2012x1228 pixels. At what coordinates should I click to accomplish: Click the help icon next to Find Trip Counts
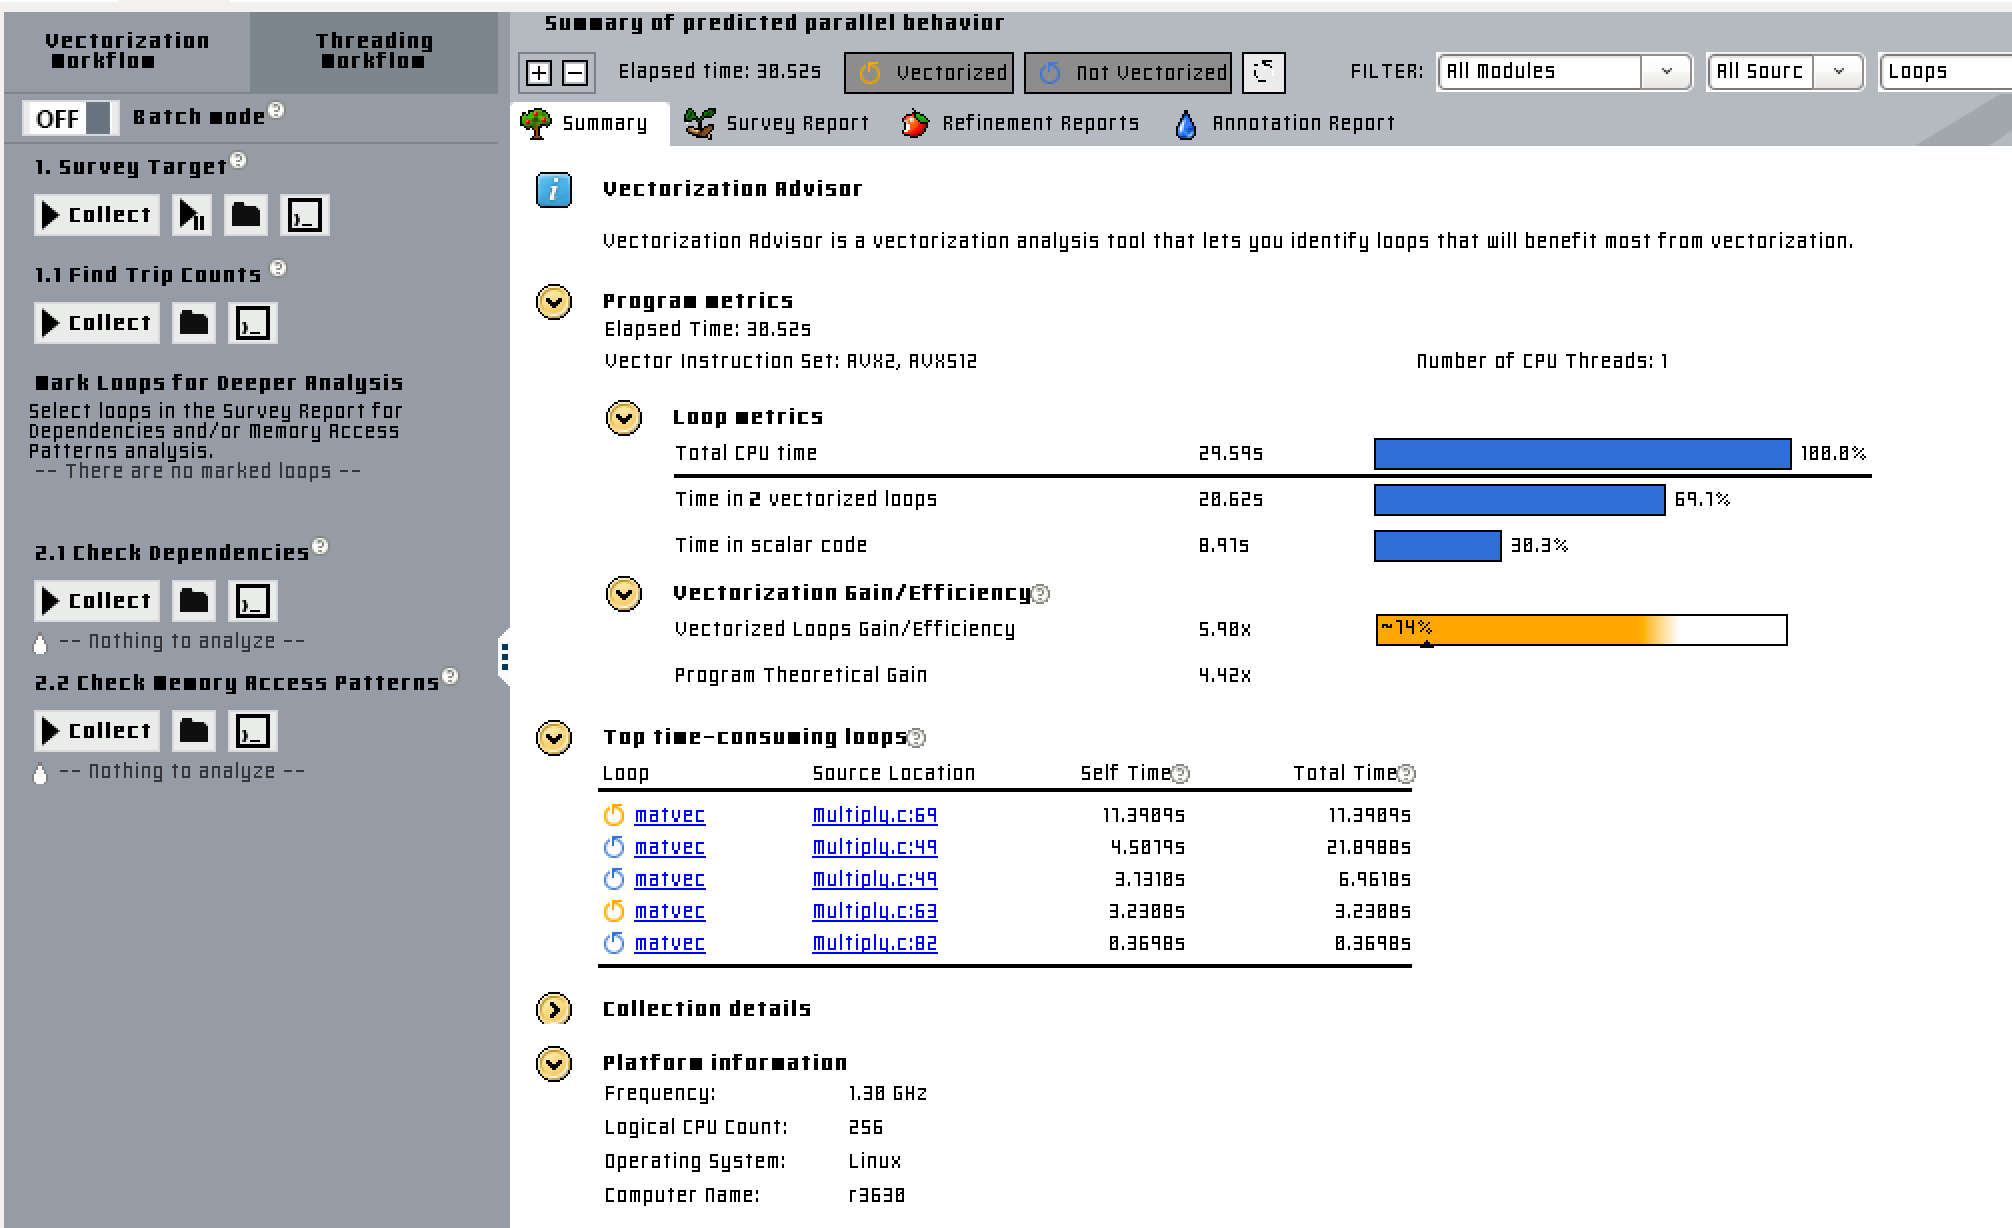pyautogui.click(x=279, y=268)
